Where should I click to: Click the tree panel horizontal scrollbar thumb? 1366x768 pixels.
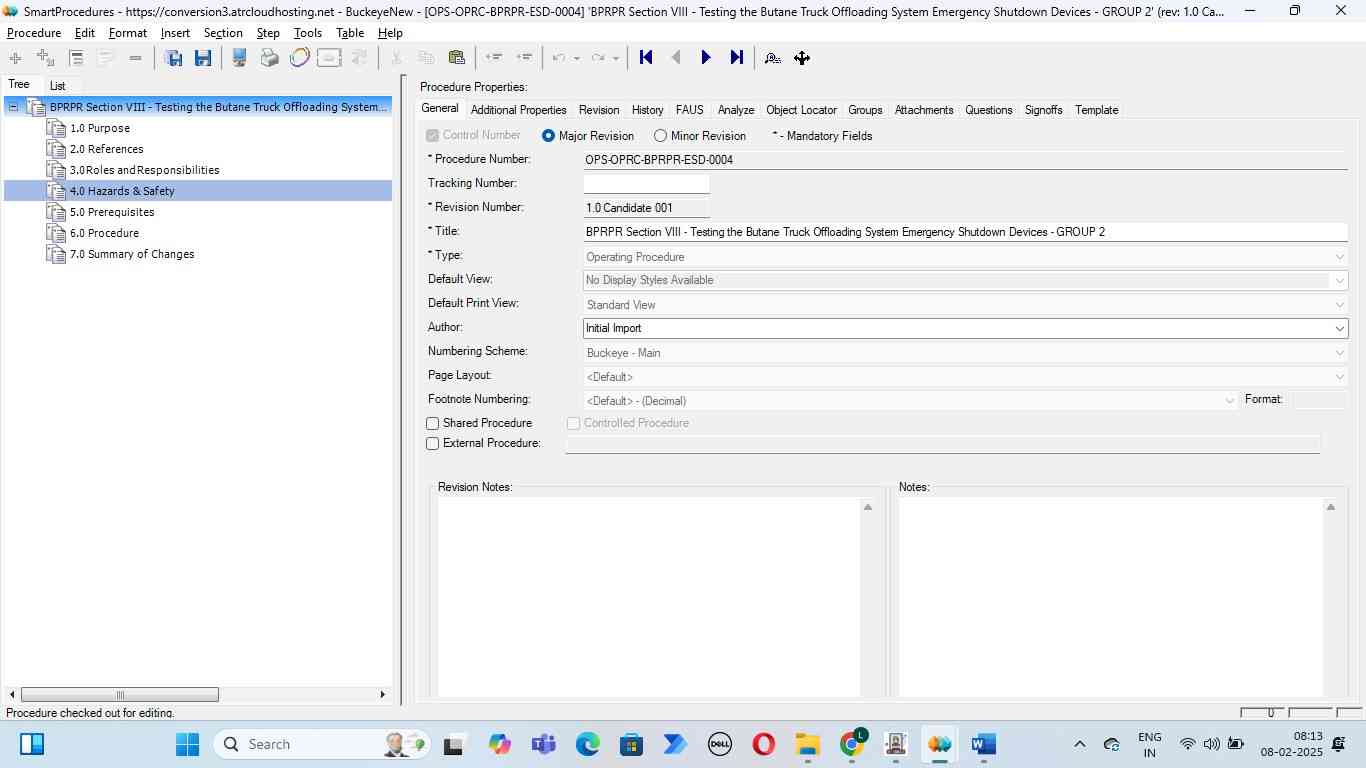click(120, 695)
